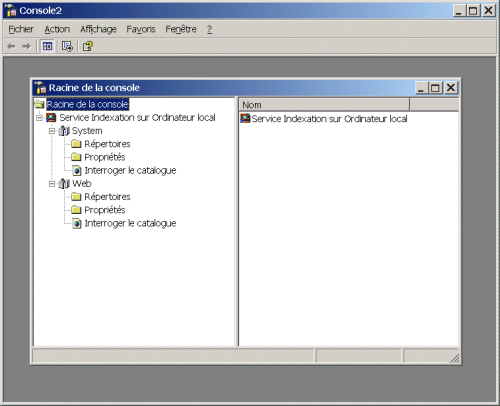Collapse the System catalog node
The image size is (500, 406).
[x=52, y=131]
